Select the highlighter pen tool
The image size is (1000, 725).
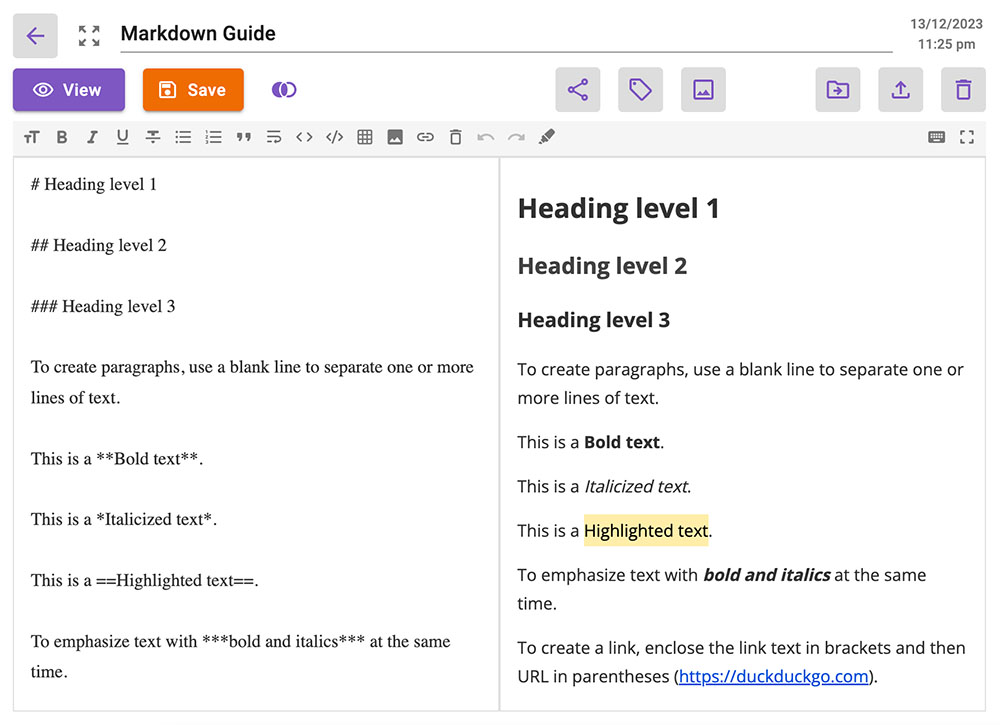[547, 137]
